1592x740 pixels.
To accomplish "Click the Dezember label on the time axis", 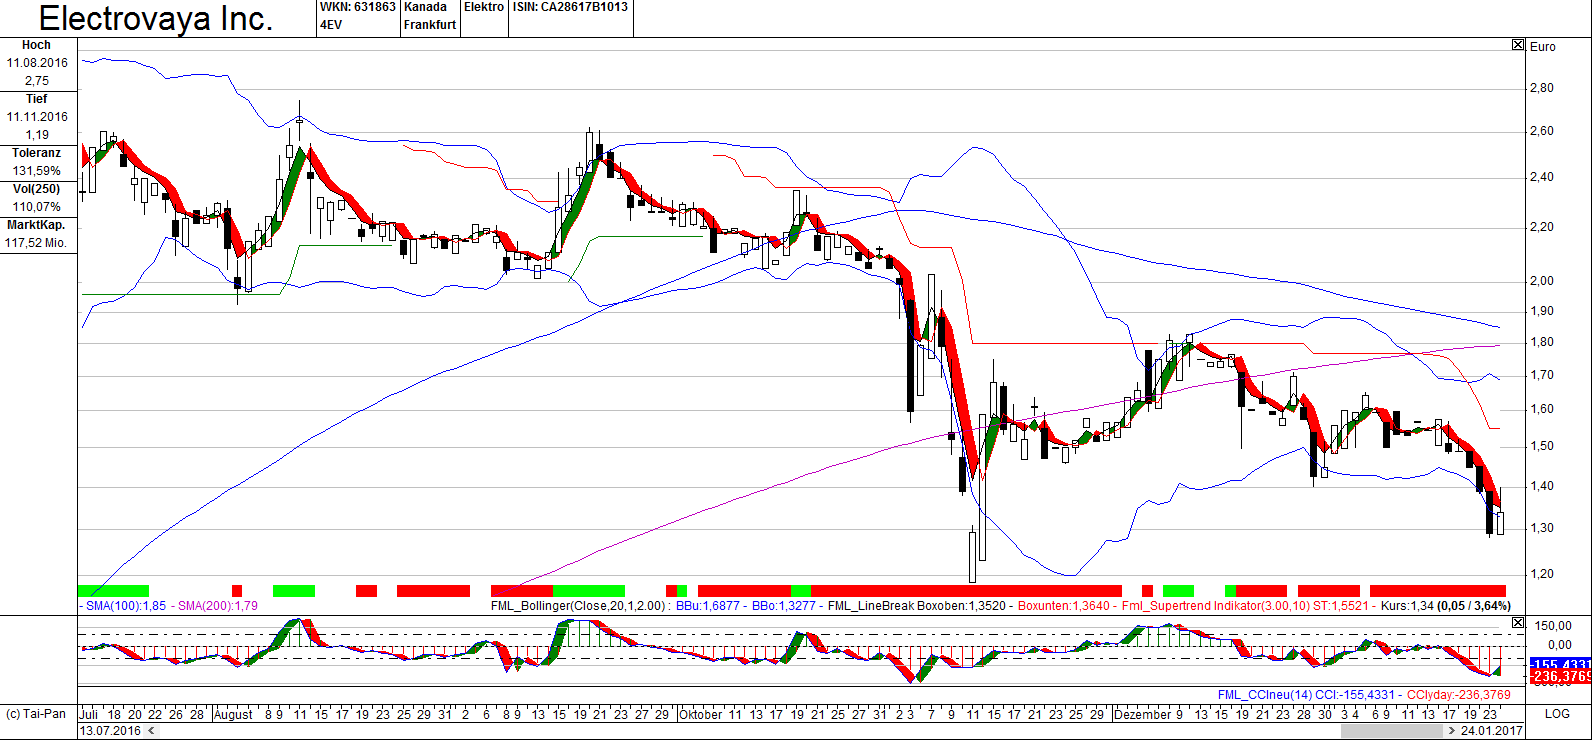I will 1142,714.
